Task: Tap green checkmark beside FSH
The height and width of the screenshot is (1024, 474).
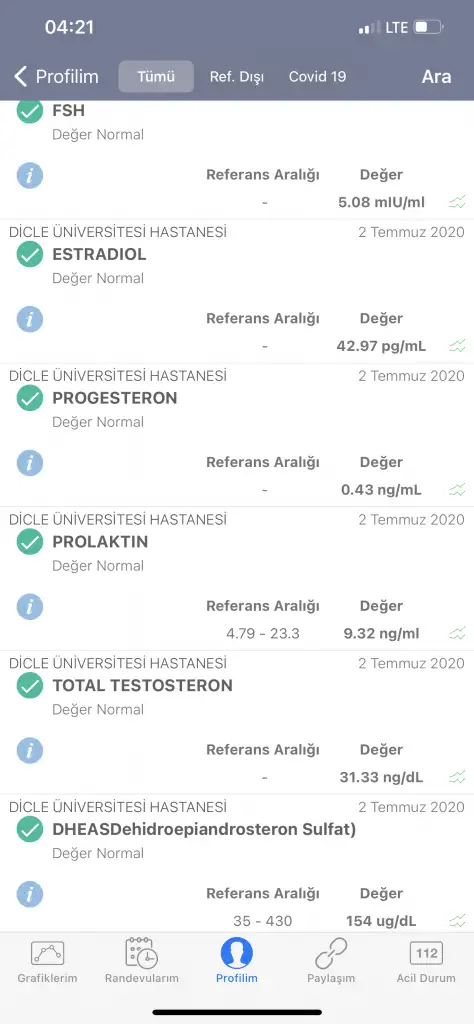Action: point(29,110)
